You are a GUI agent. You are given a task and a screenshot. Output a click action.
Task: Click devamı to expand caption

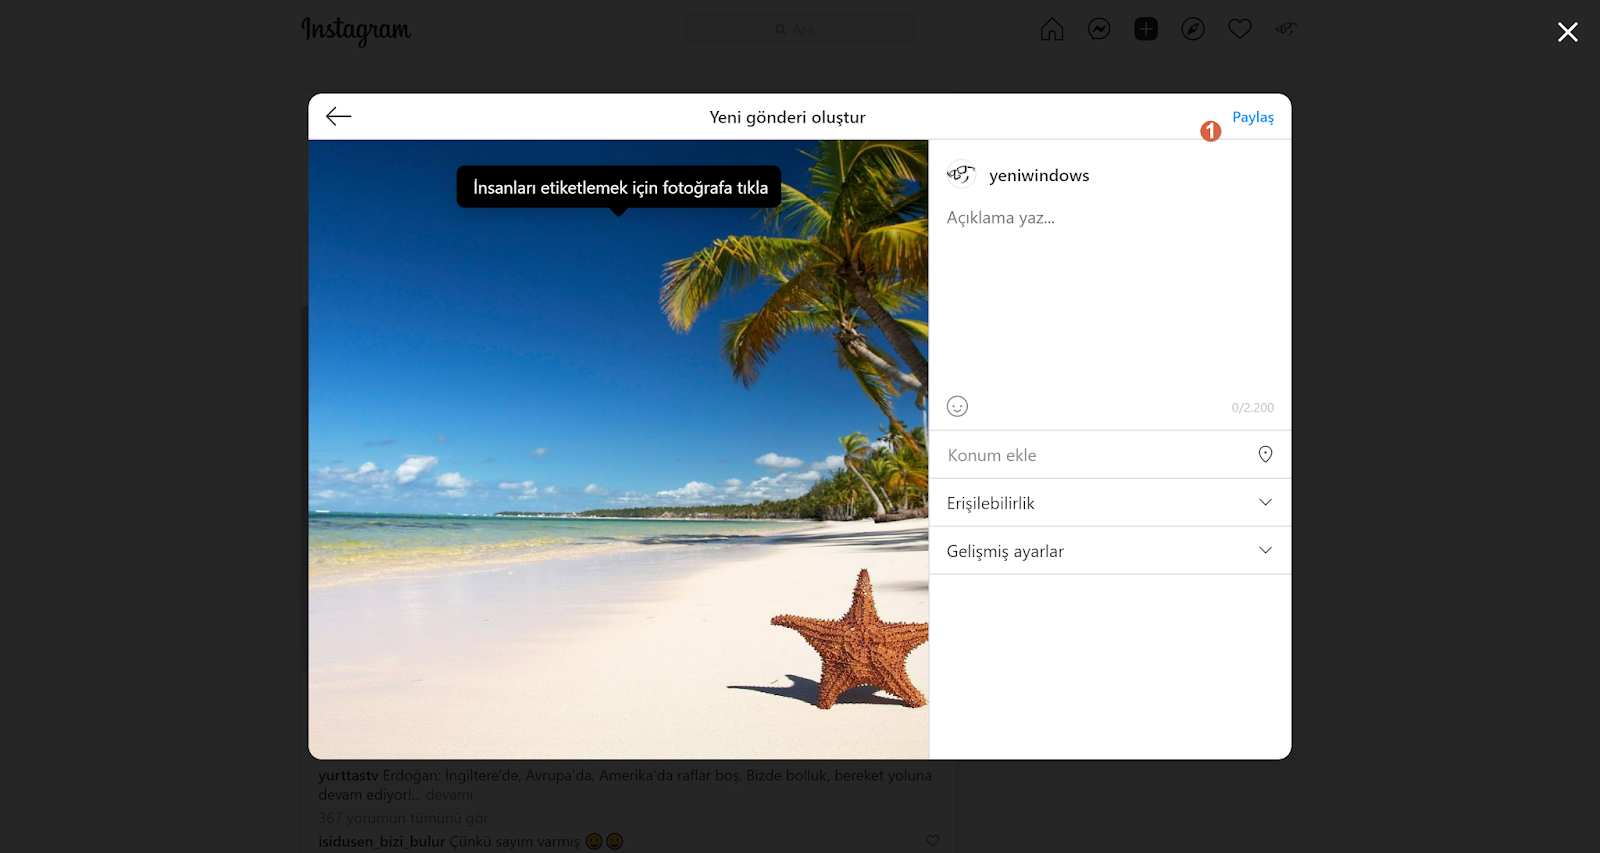(449, 795)
